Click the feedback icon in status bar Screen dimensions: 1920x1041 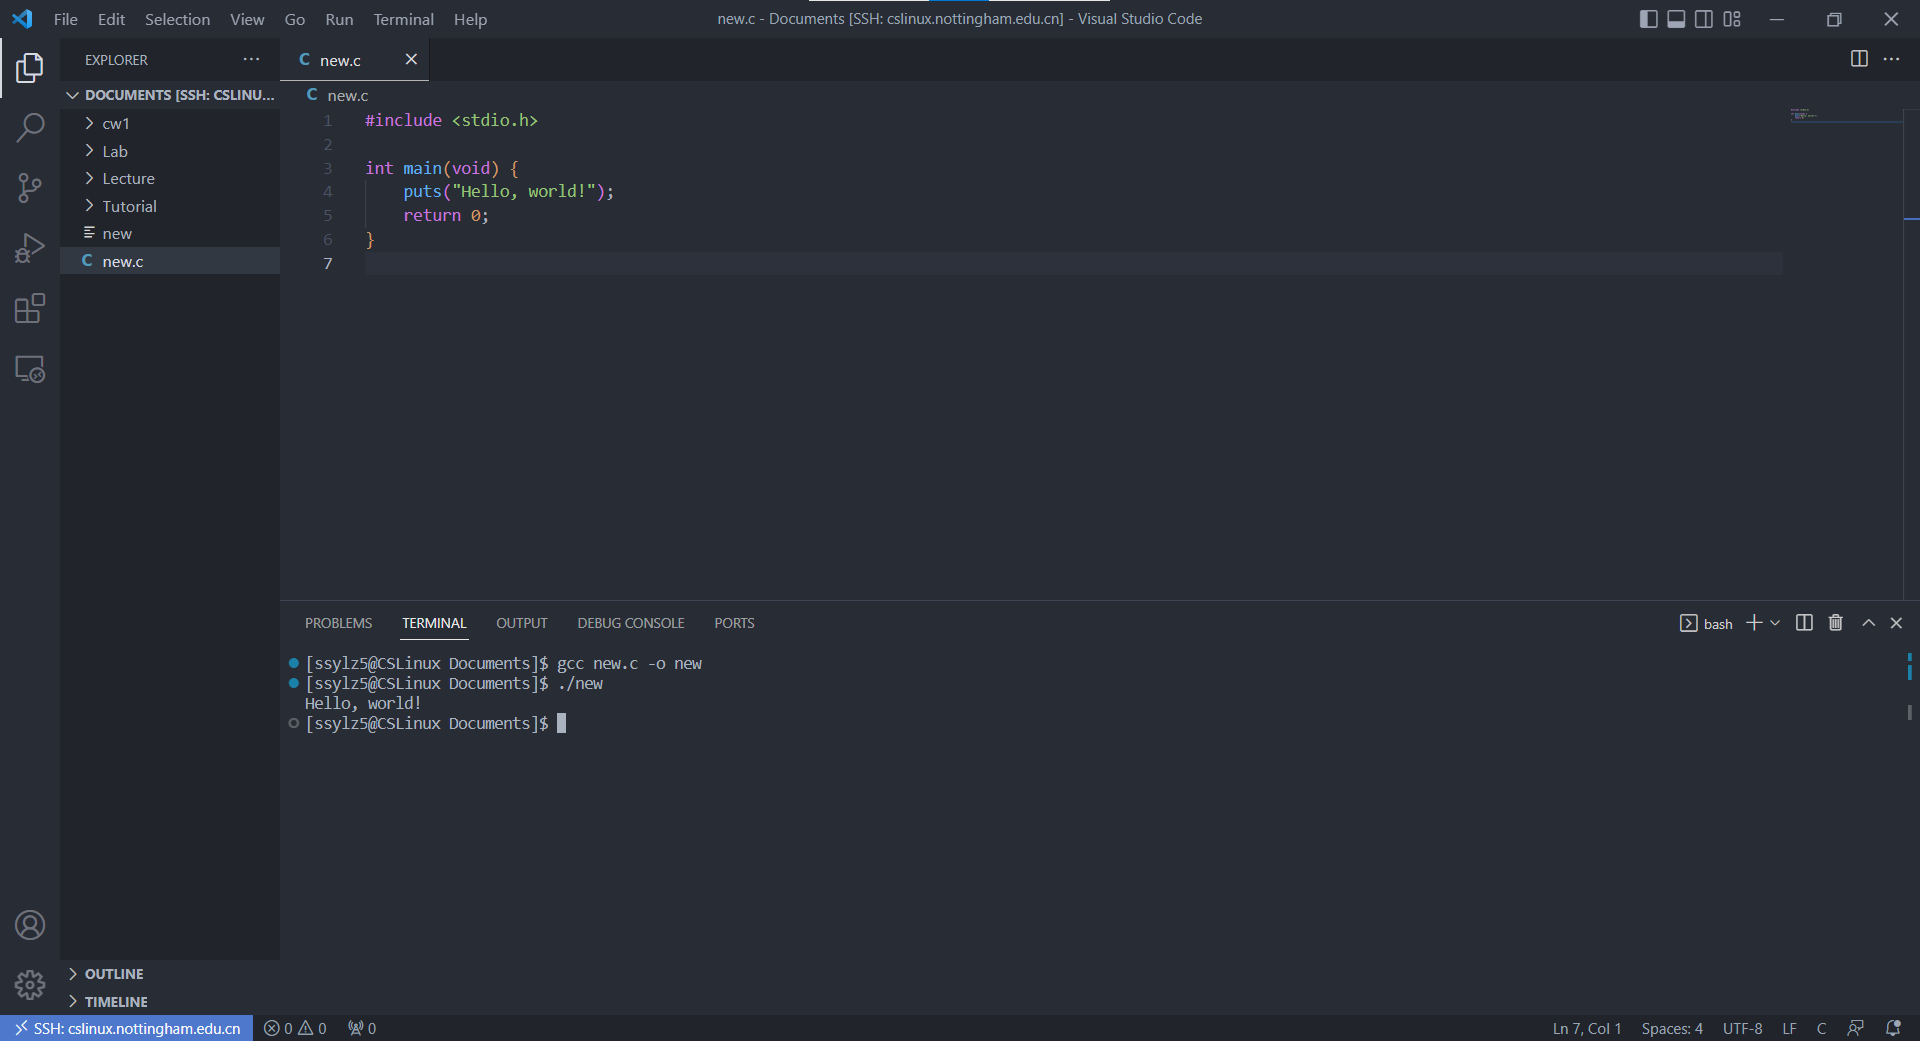click(1856, 1028)
